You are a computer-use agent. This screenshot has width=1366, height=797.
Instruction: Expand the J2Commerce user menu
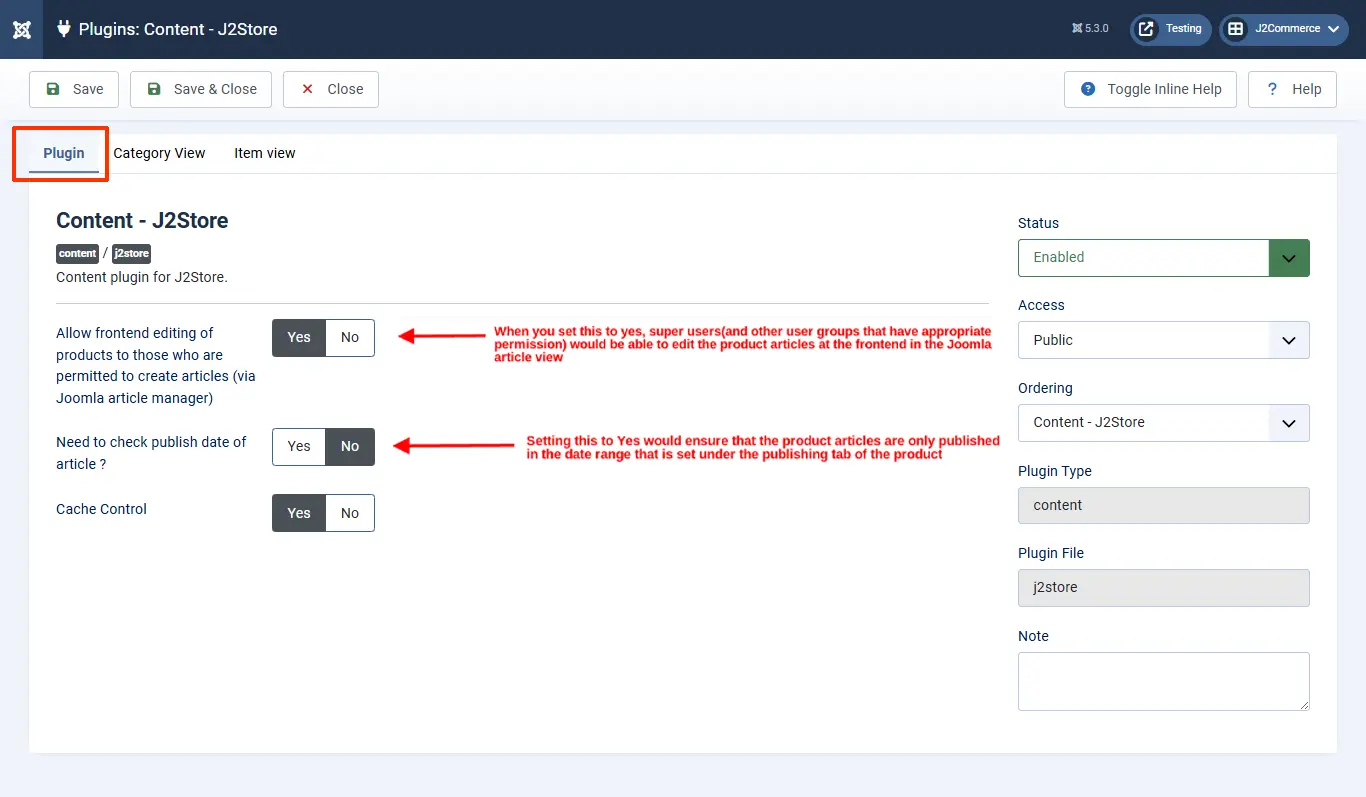[x=1284, y=29]
